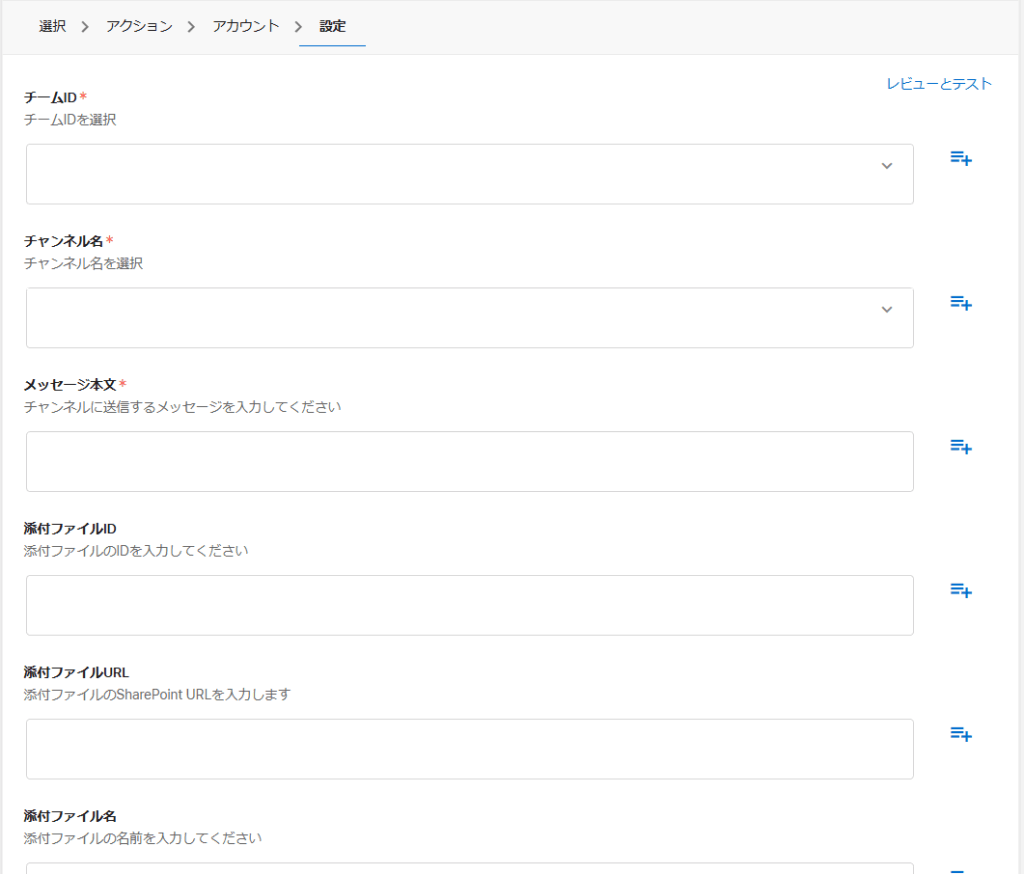Expand the チャンネル名 dropdown chevron

coord(886,310)
